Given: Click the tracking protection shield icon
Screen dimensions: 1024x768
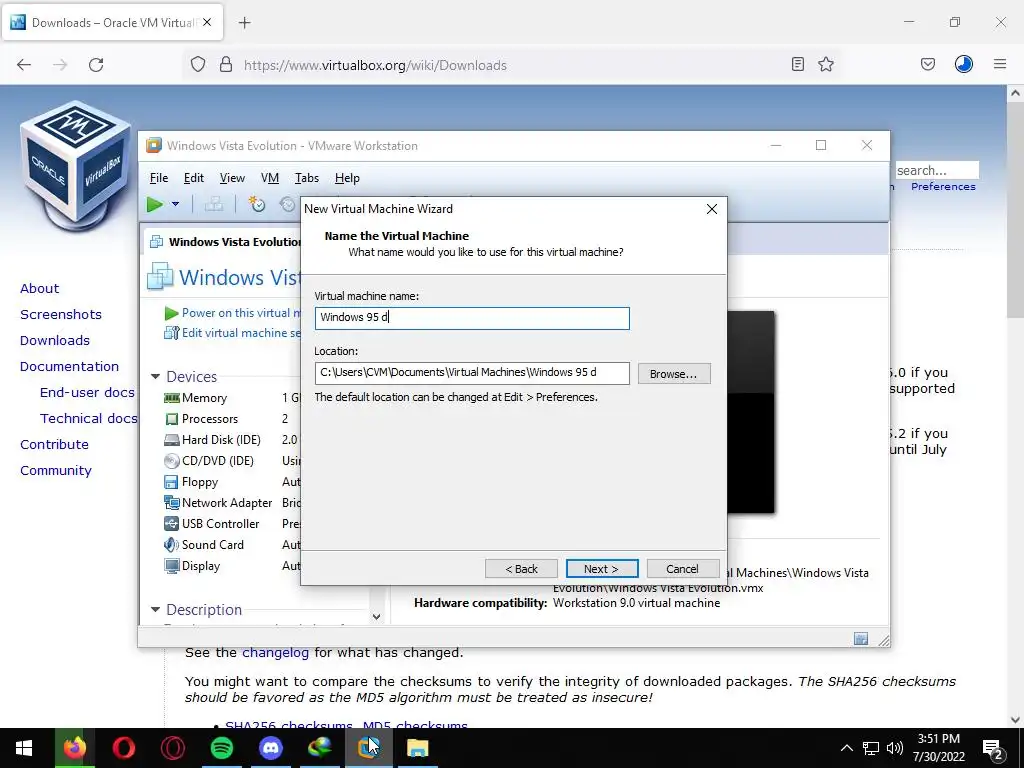Looking at the screenshot, I should pos(198,64).
